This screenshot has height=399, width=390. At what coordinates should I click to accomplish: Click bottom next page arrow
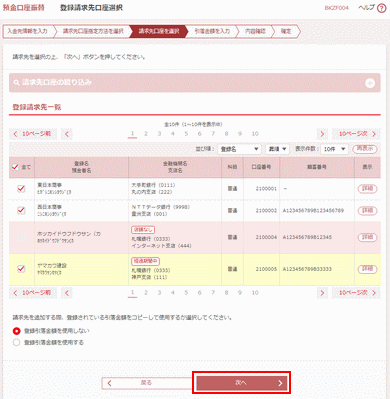[322, 293]
